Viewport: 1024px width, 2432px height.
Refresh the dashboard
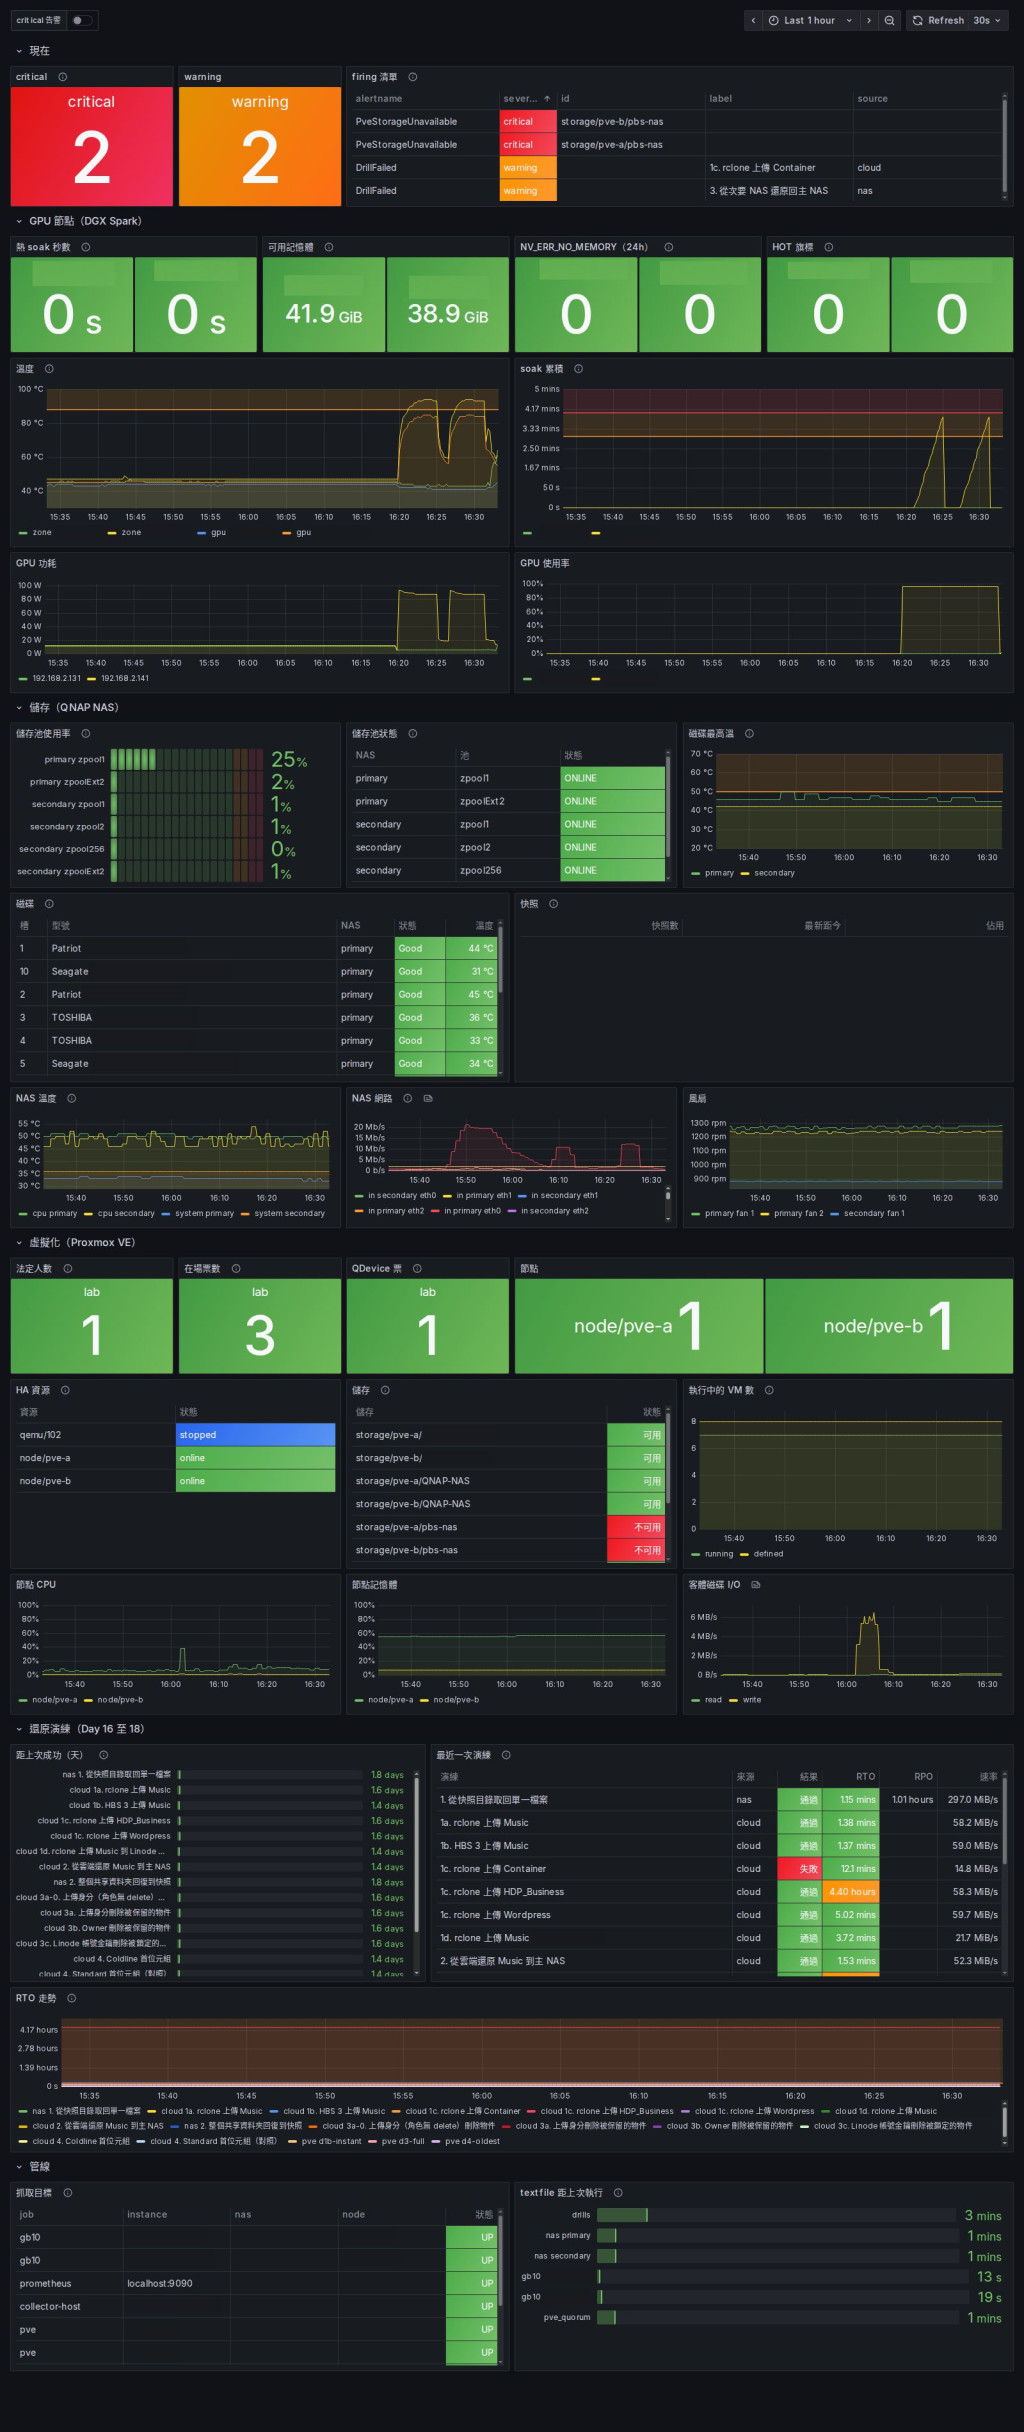coord(938,20)
